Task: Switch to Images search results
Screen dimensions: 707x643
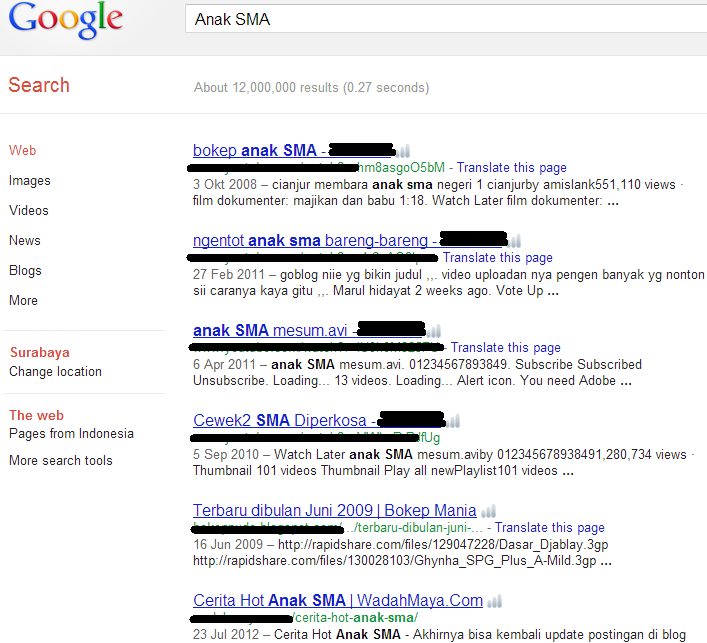Action: click(30, 180)
